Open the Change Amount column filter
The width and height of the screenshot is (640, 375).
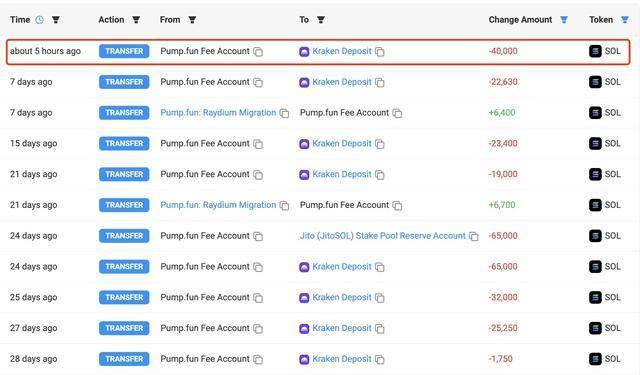coord(564,20)
